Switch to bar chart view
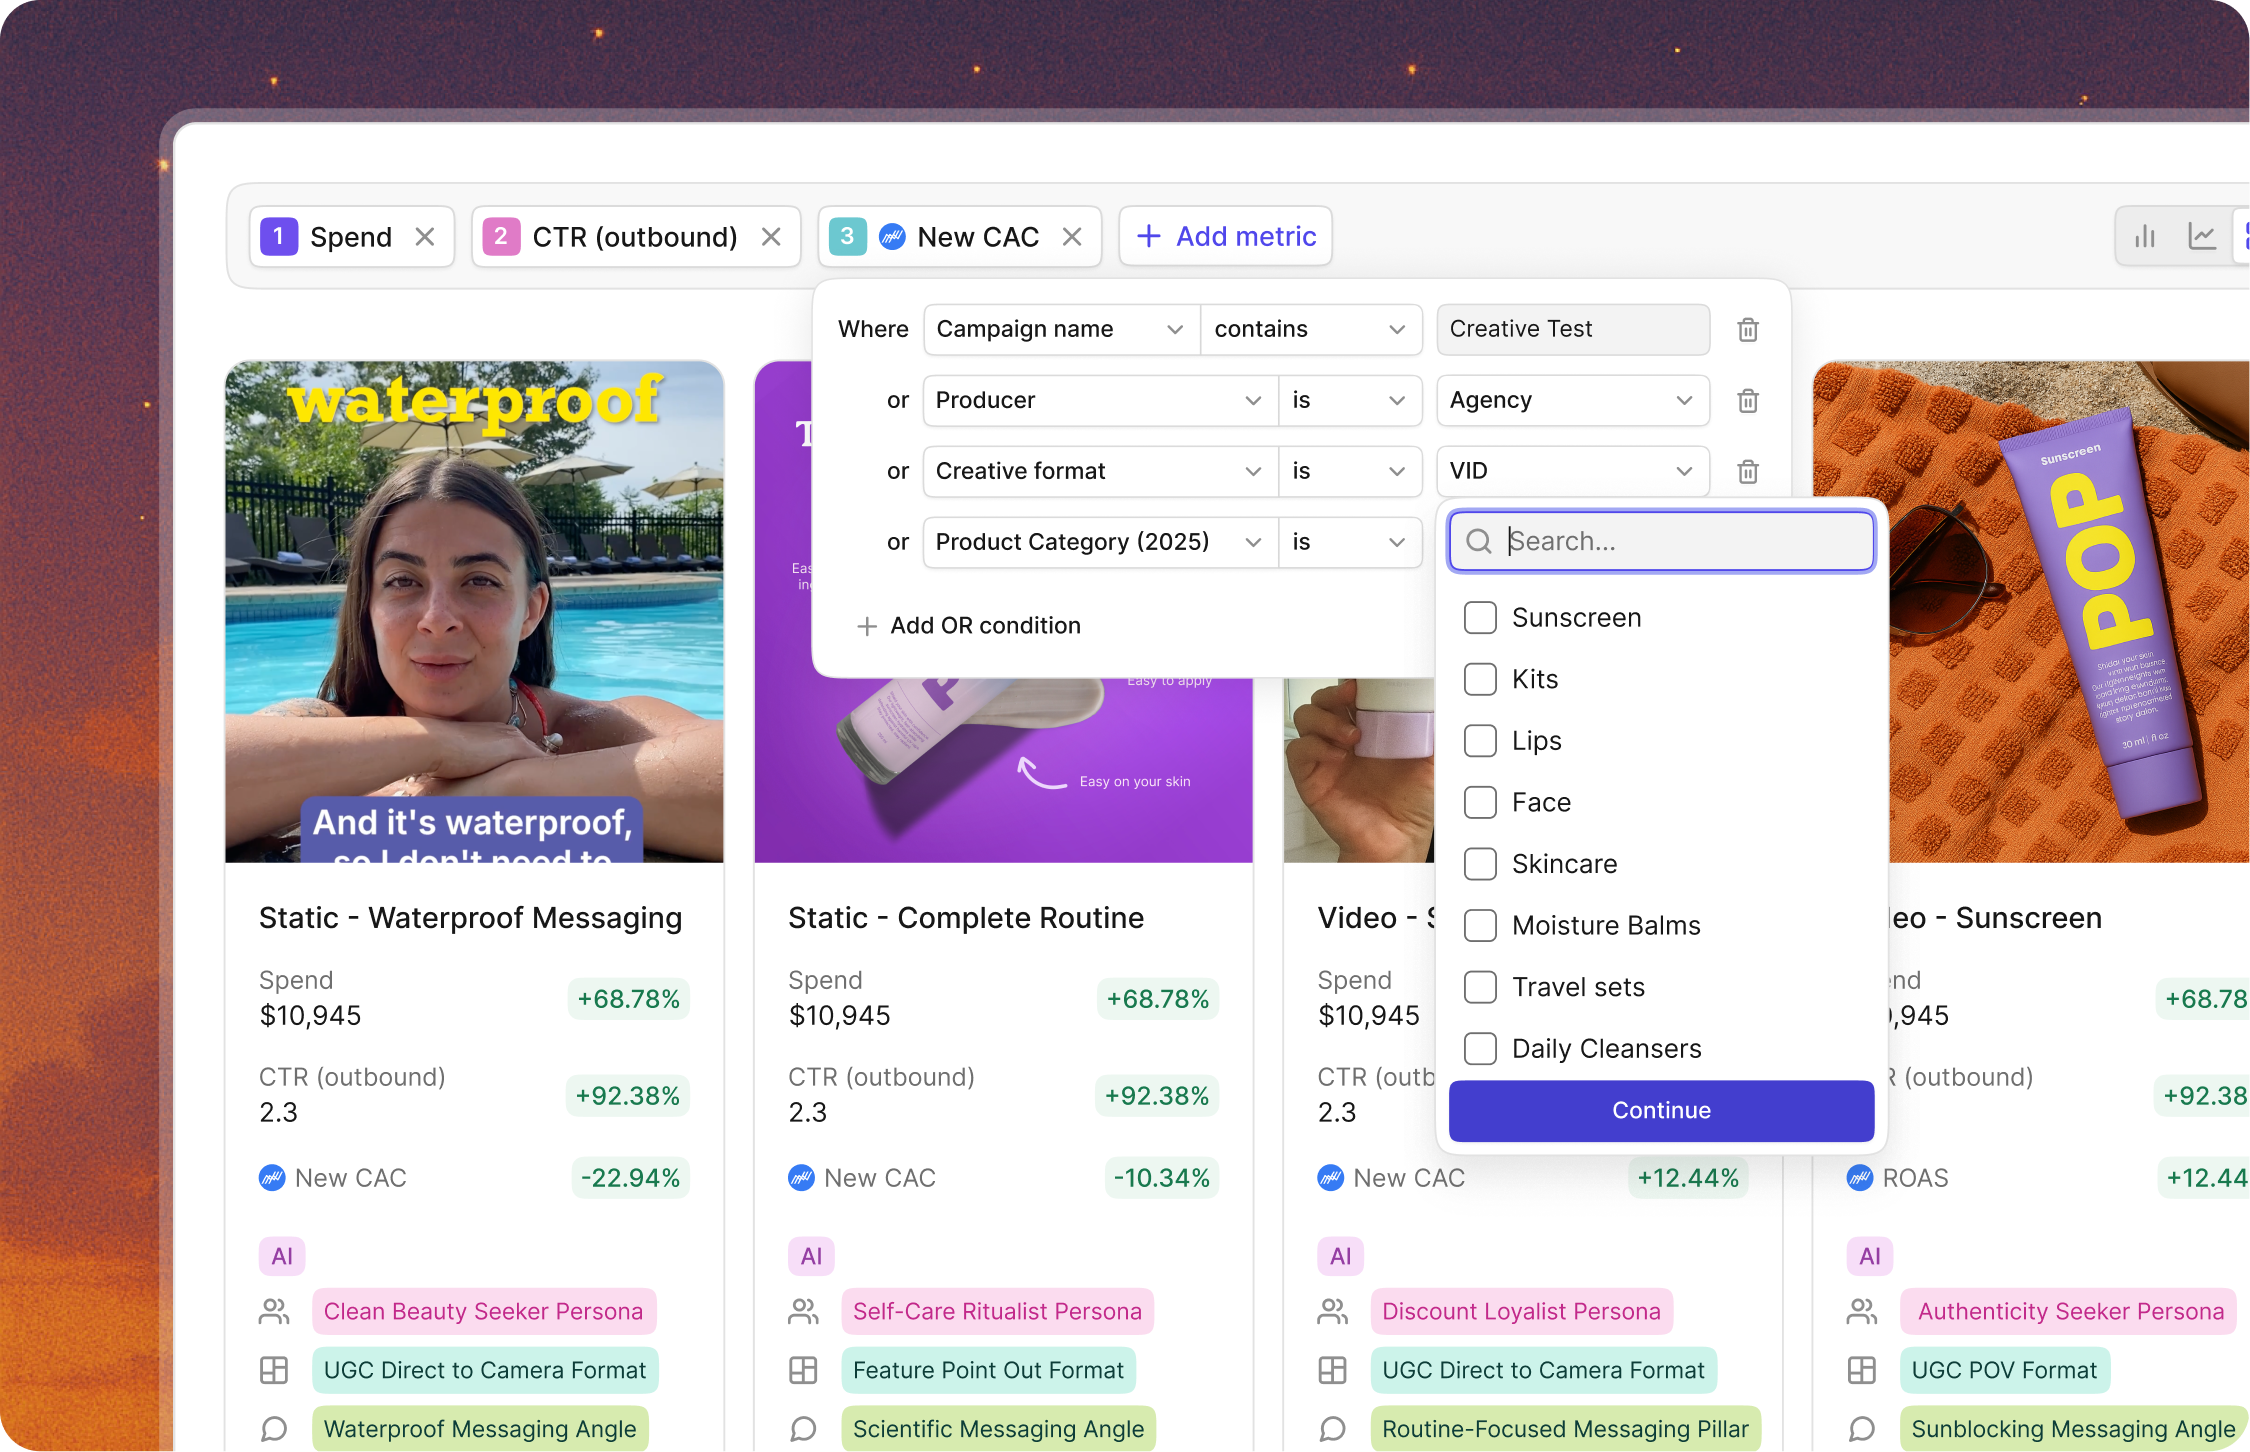The image size is (2250, 1452). (2145, 237)
